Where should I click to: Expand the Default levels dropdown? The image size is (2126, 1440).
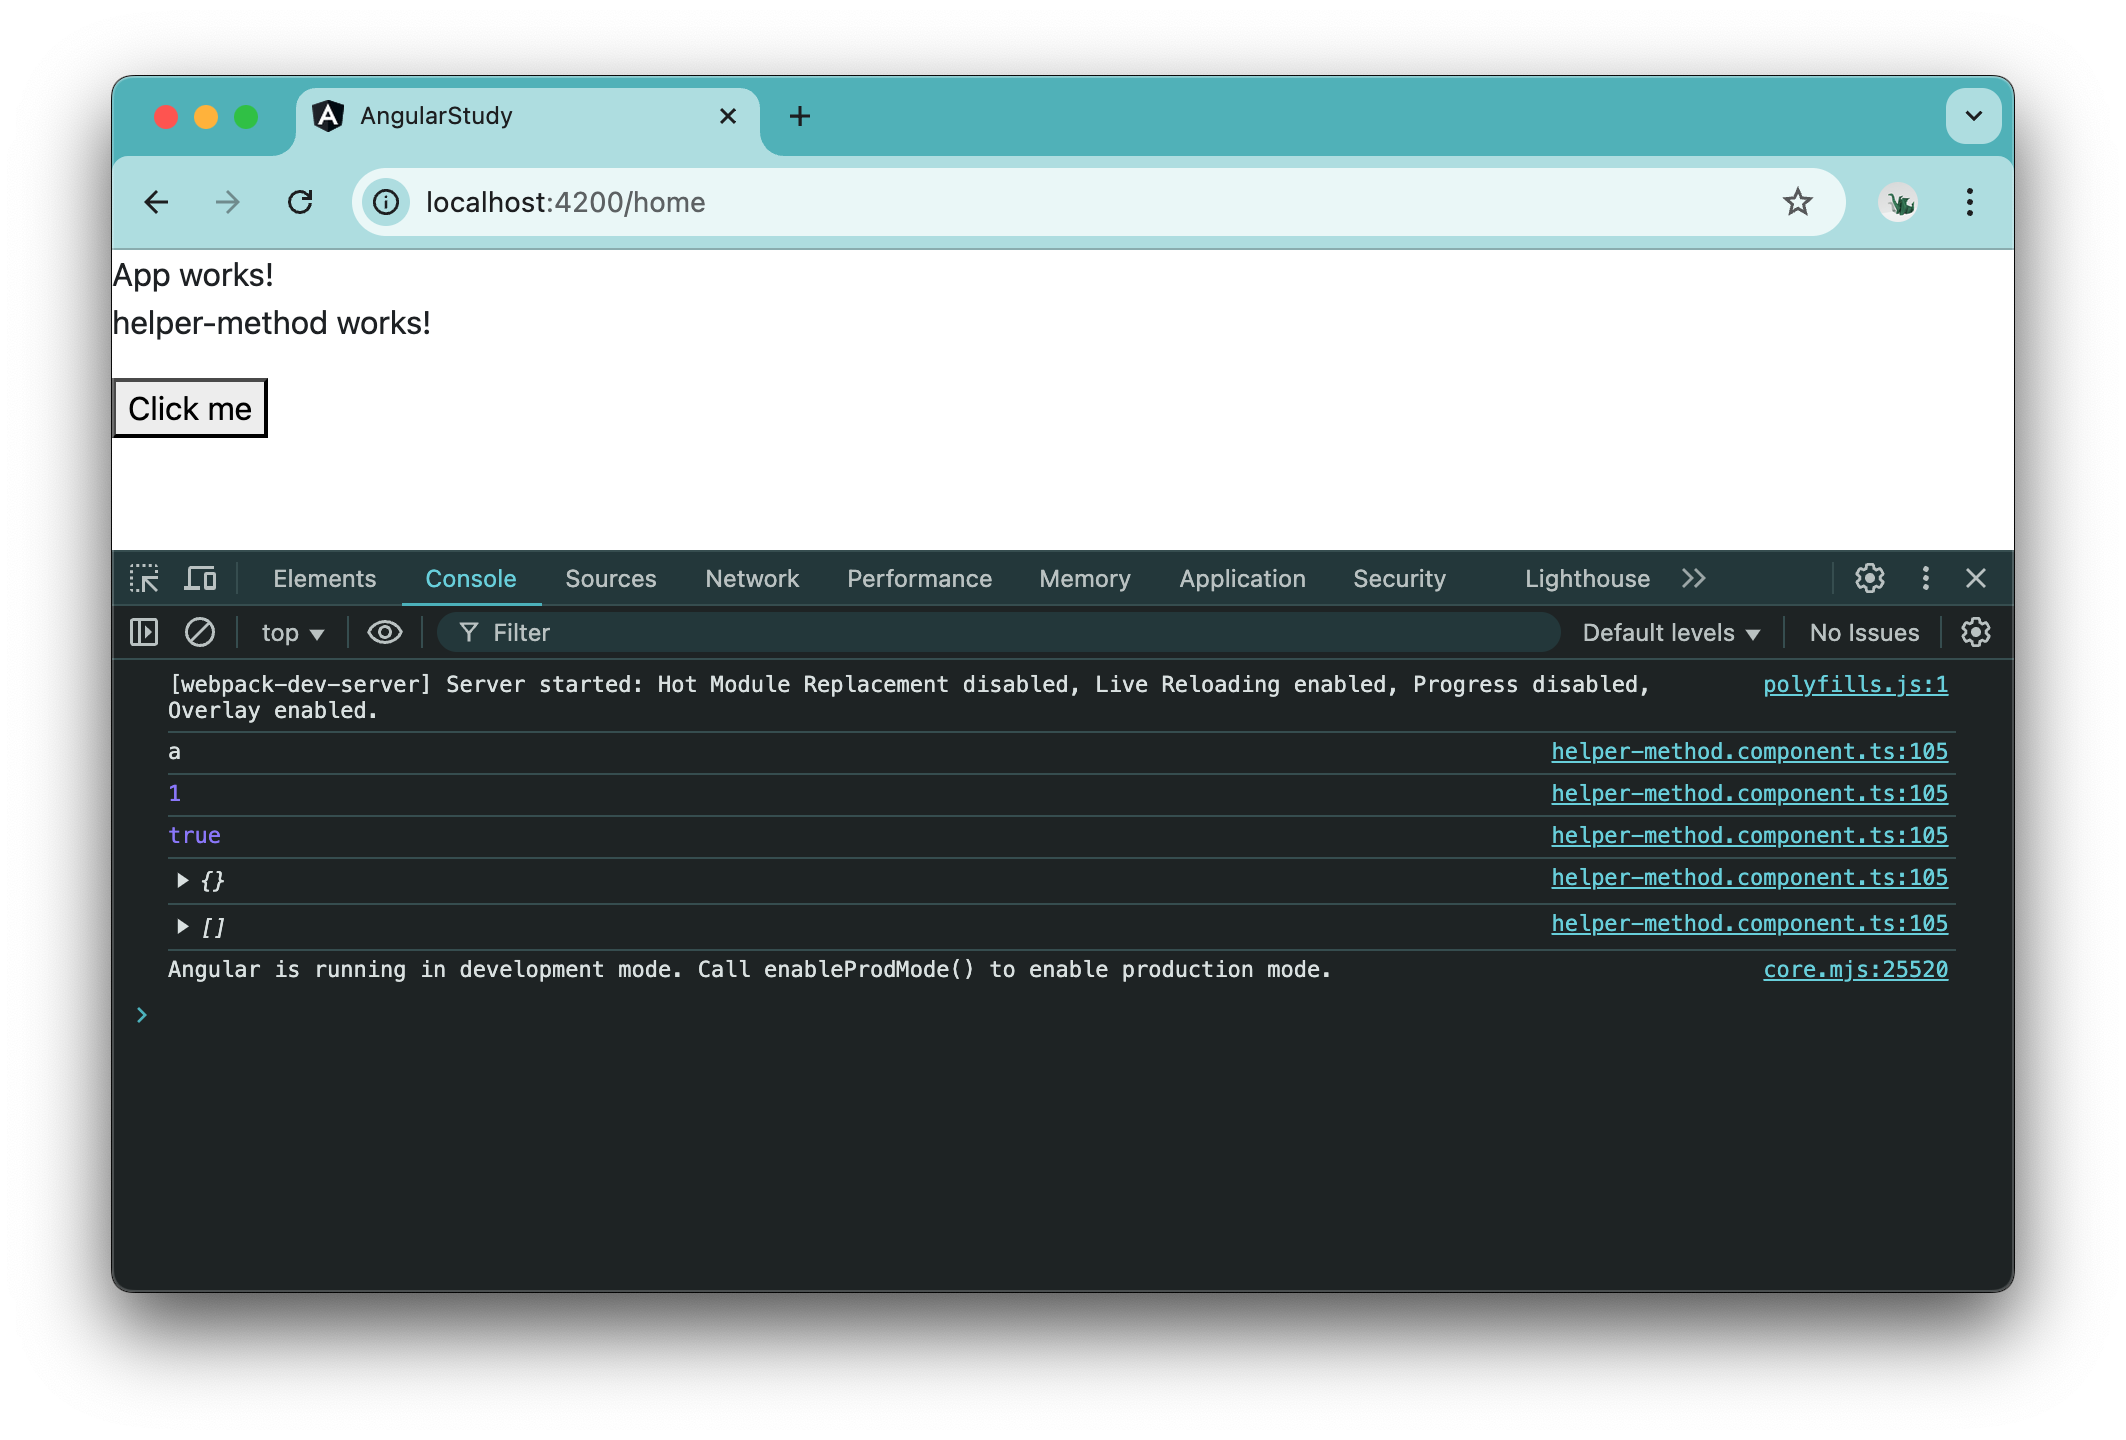tap(1673, 632)
